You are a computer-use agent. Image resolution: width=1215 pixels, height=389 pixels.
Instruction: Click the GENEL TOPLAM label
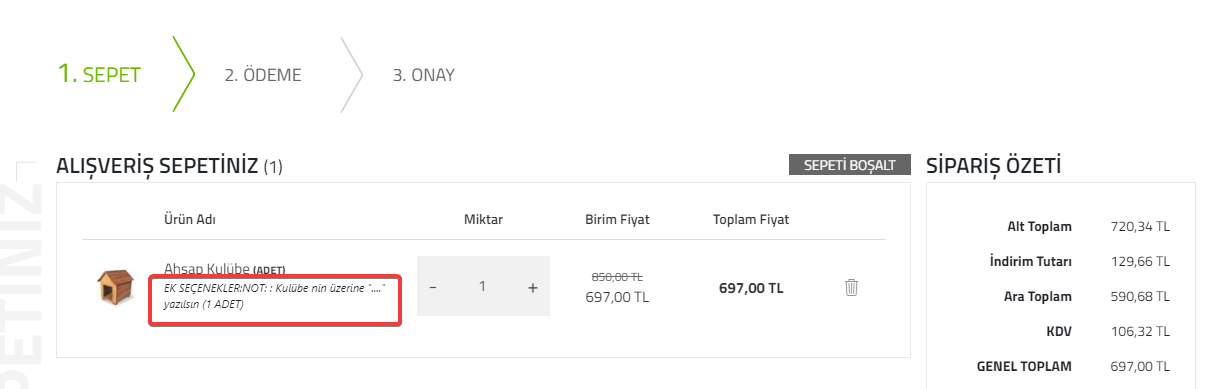pyautogui.click(x=1024, y=366)
